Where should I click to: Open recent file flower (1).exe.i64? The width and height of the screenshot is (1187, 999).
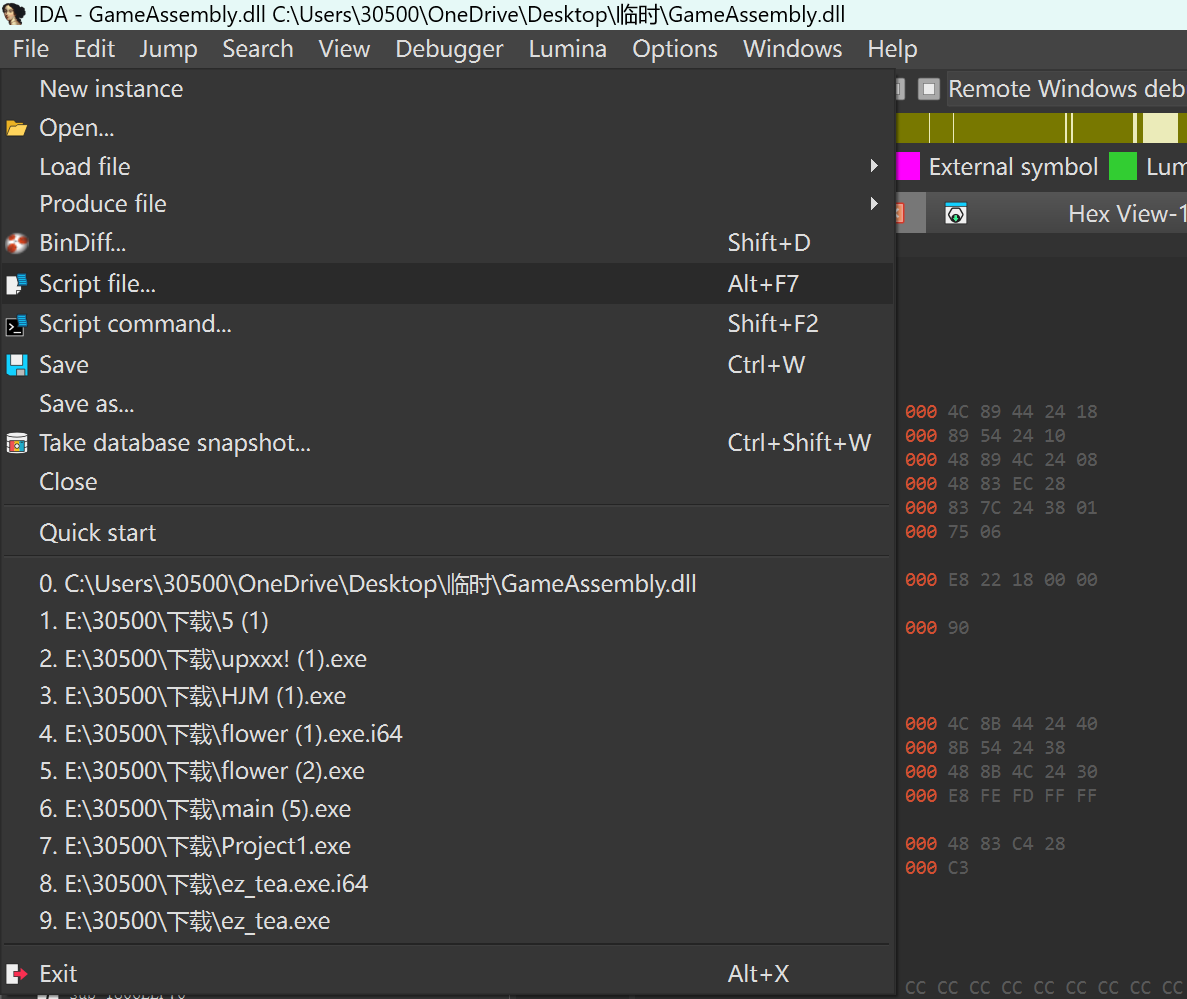(x=447, y=733)
